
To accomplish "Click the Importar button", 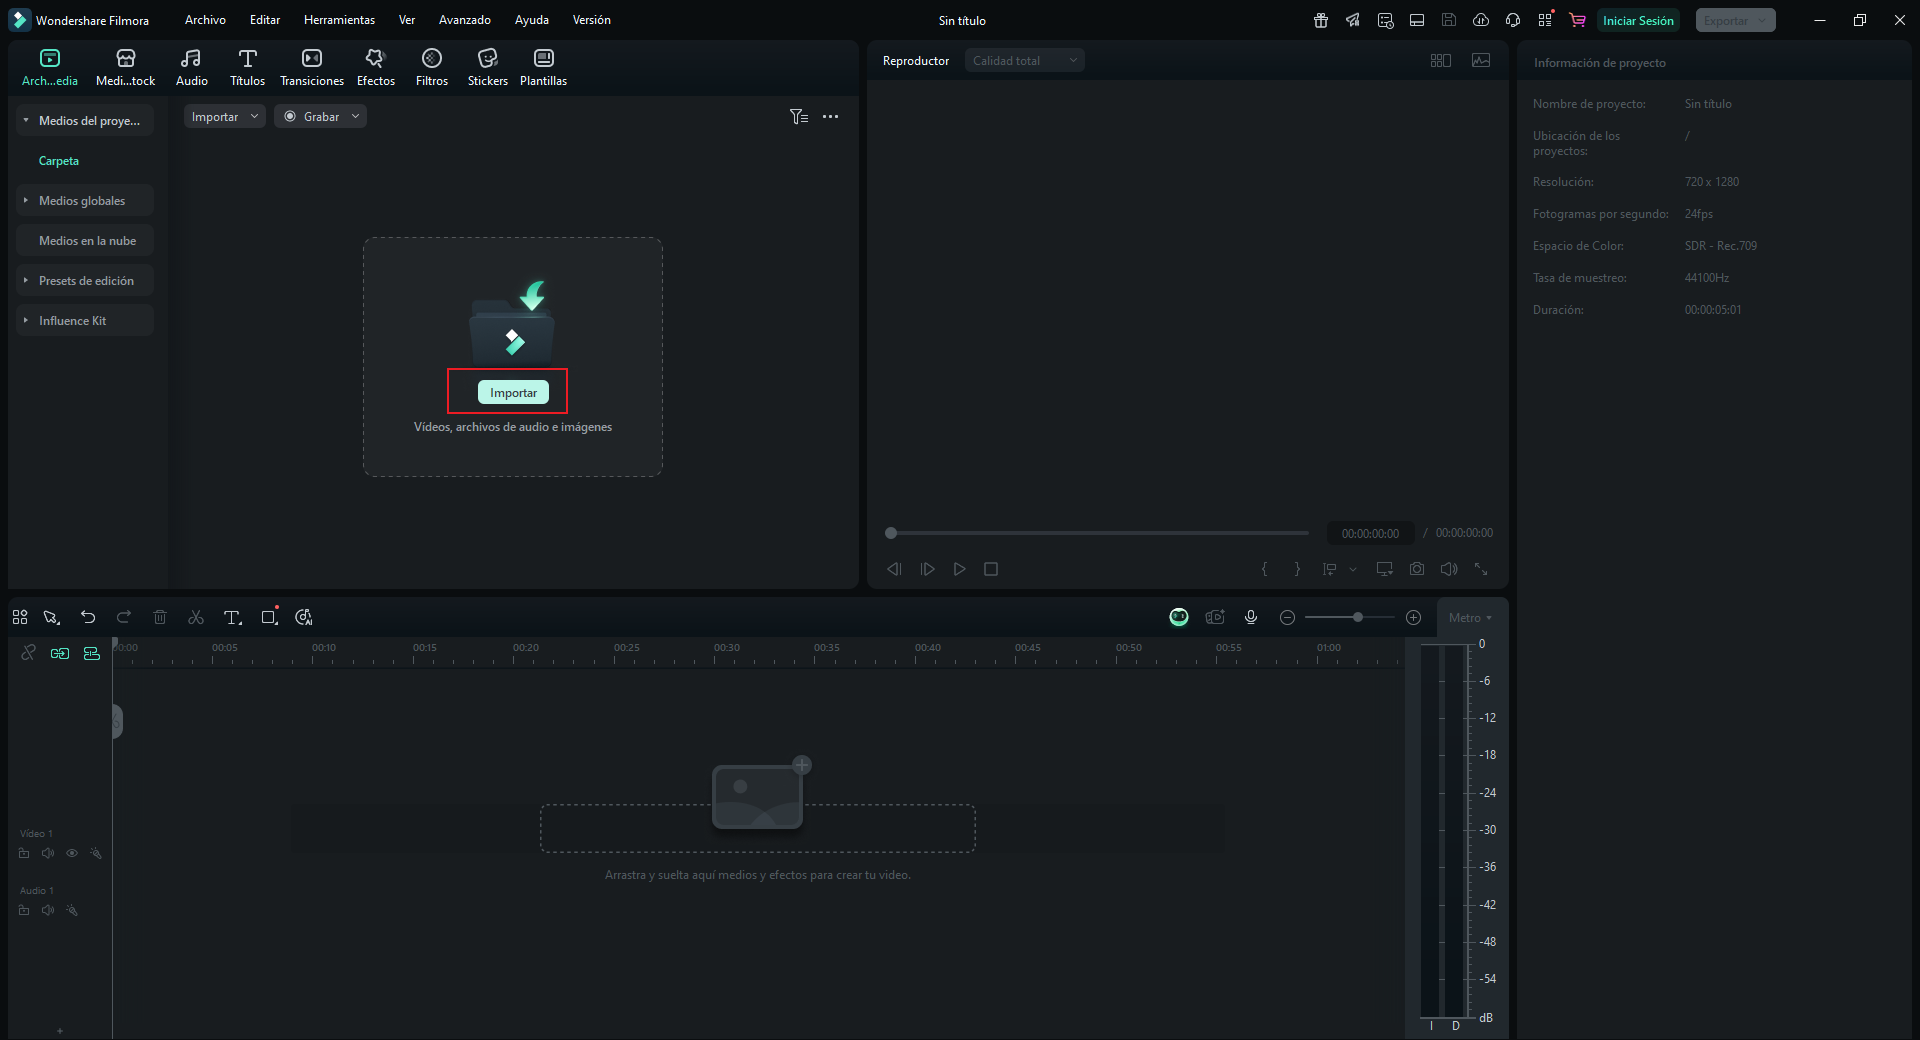I will (512, 392).
